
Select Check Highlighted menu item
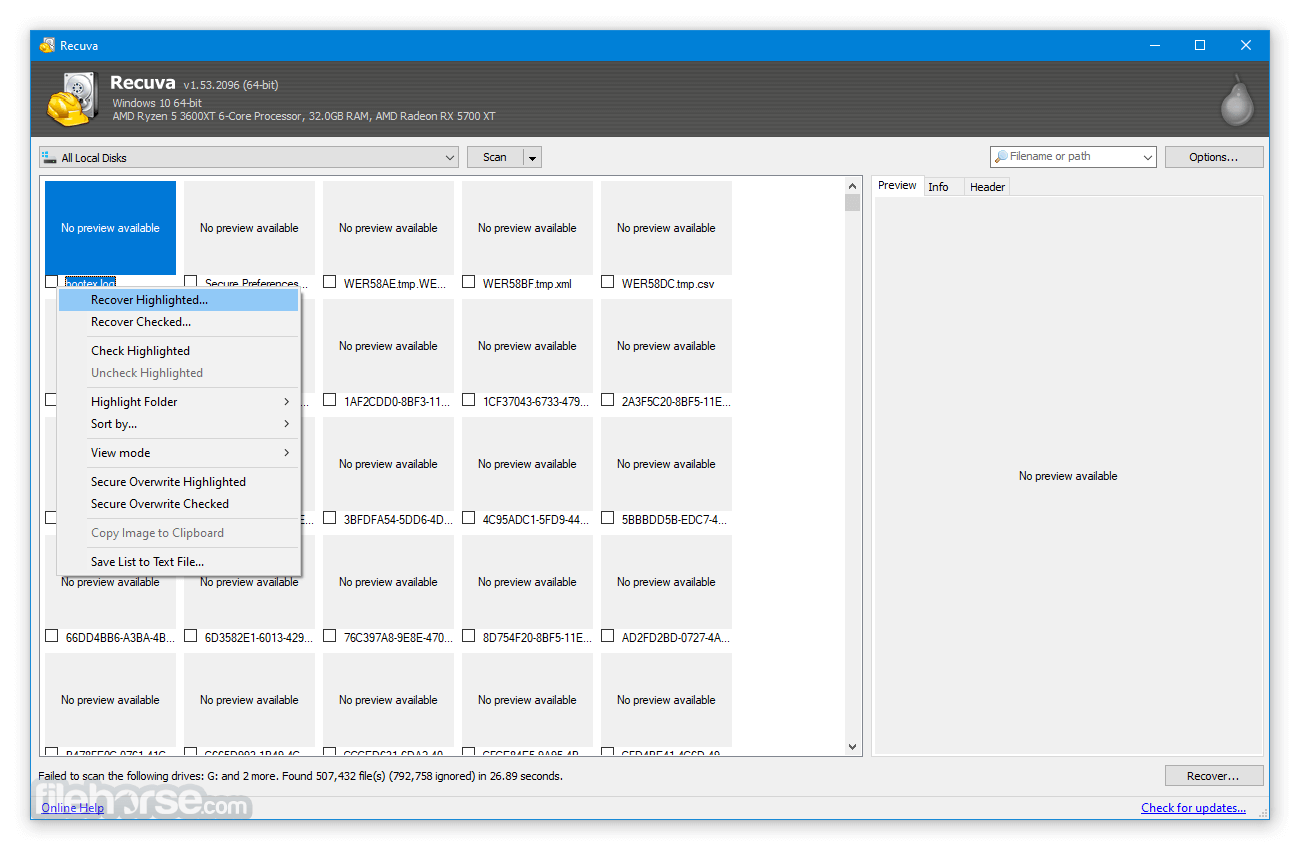[x=179, y=351]
